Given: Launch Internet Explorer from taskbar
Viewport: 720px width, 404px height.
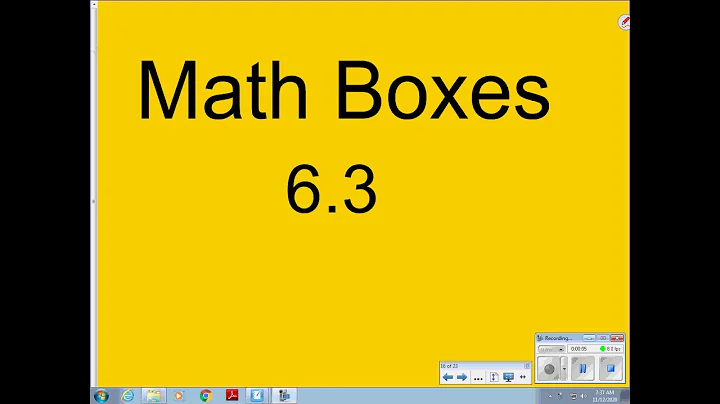Looking at the screenshot, I should tap(128, 395).
